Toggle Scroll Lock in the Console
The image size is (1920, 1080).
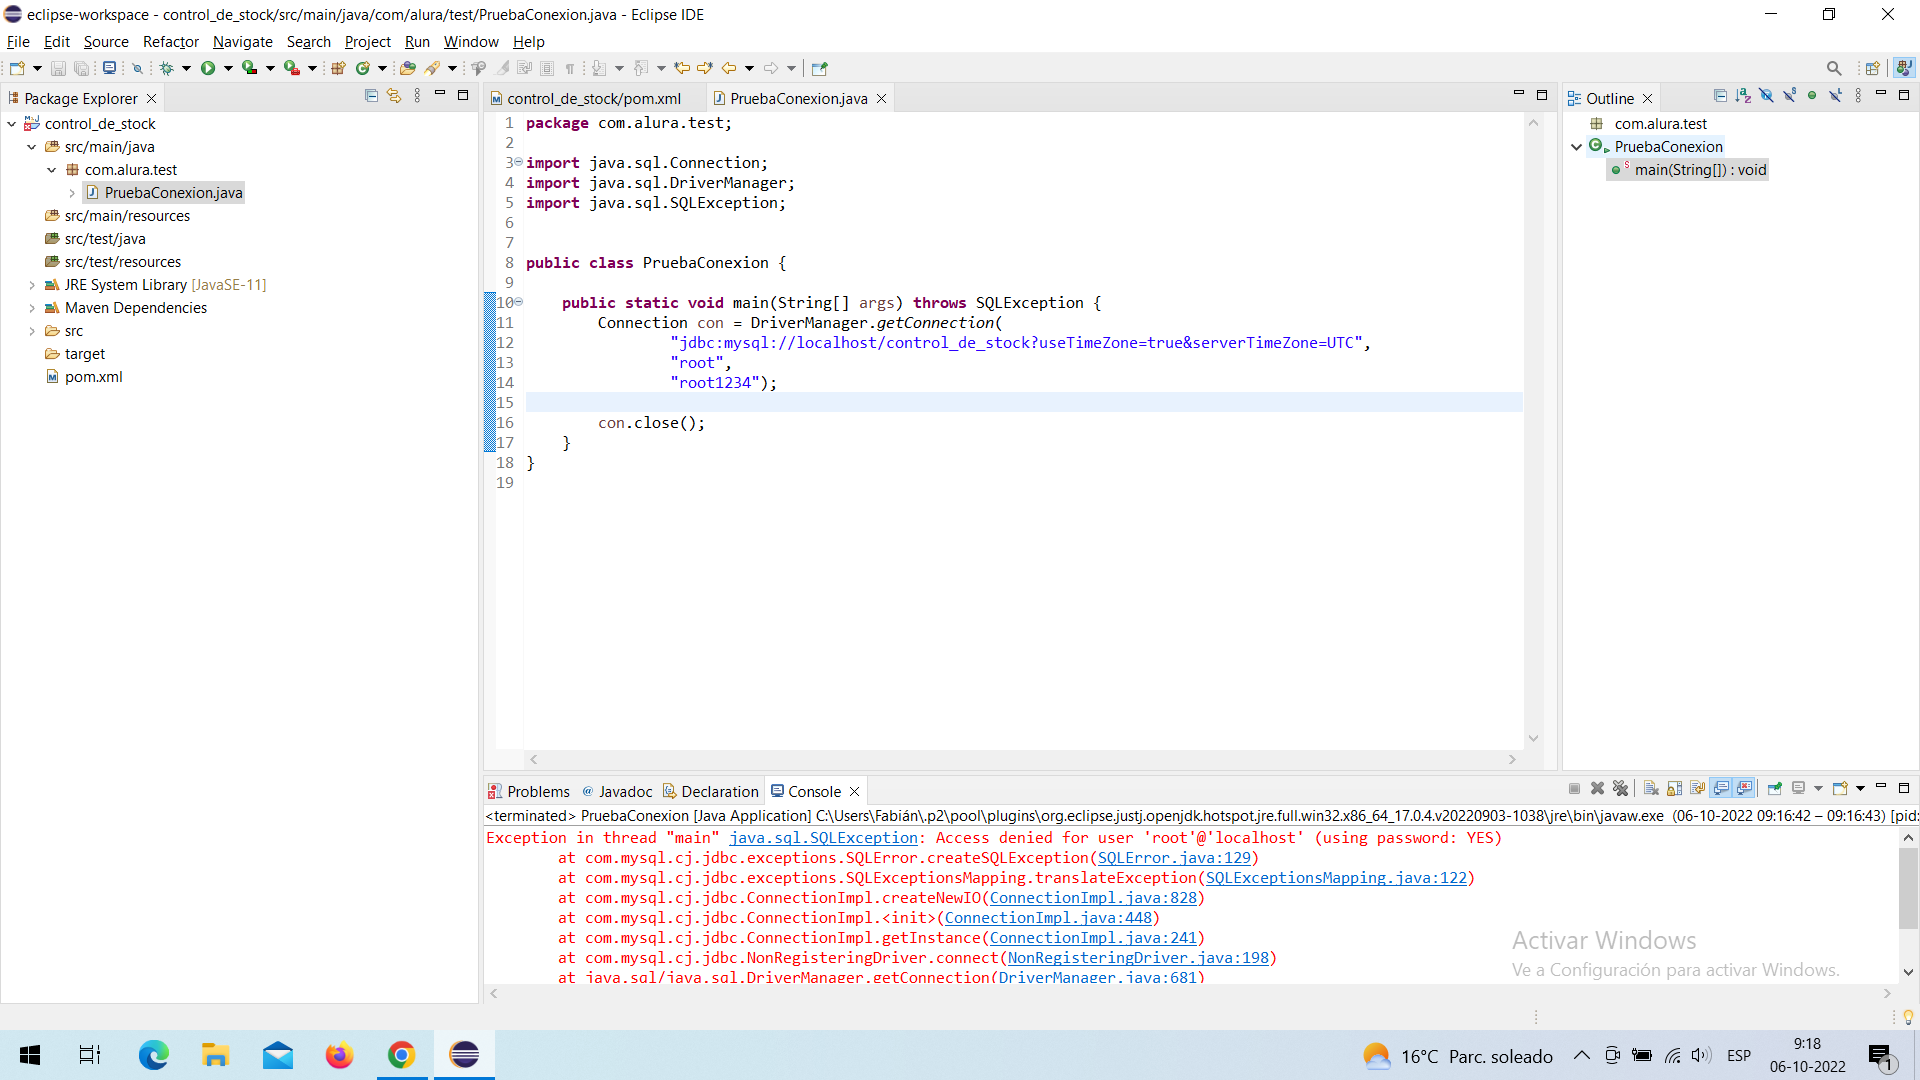tap(1674, 789)
